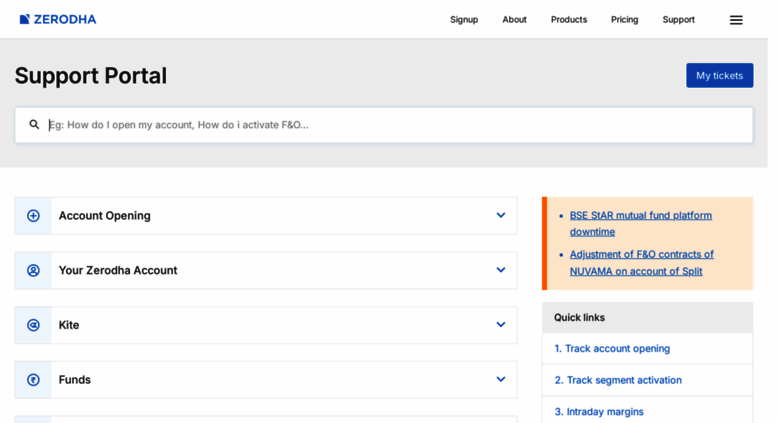Expand the Funds section chevron
Viewport: 777px width, 423px height.
tap(501, 379)
